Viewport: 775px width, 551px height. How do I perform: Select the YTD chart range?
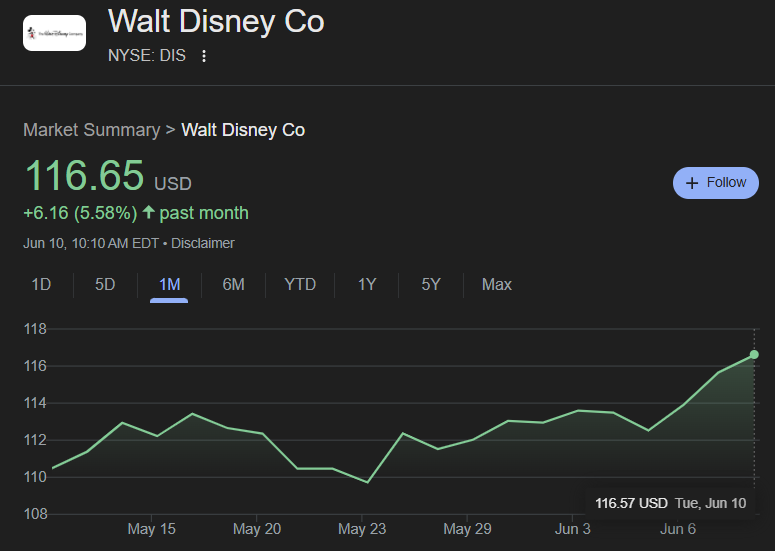[300, 285]
